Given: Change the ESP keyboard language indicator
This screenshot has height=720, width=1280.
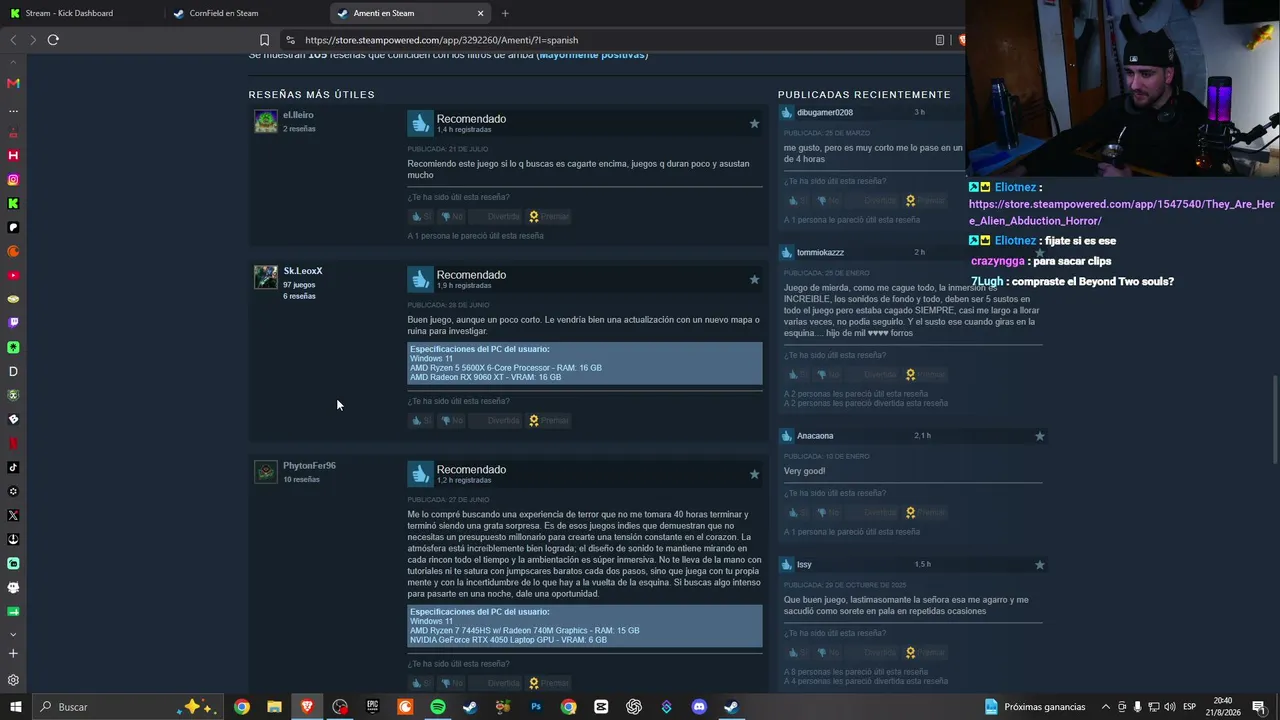Looking at the screenshot, I should (x=1189, y=707).
